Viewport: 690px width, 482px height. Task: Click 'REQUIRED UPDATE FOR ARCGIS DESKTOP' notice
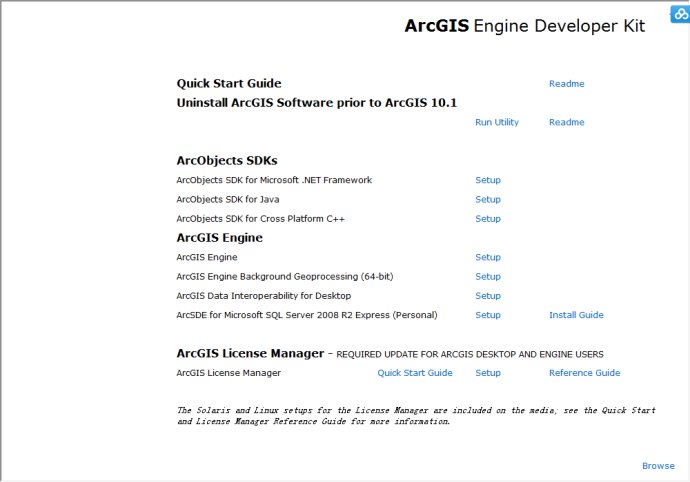(x=470, y=354)
